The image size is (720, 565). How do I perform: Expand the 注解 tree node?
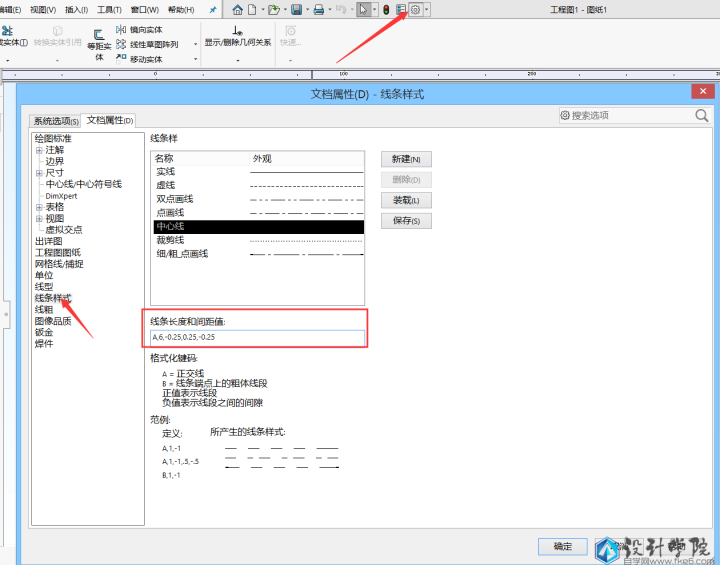click(x=39, y=150)
